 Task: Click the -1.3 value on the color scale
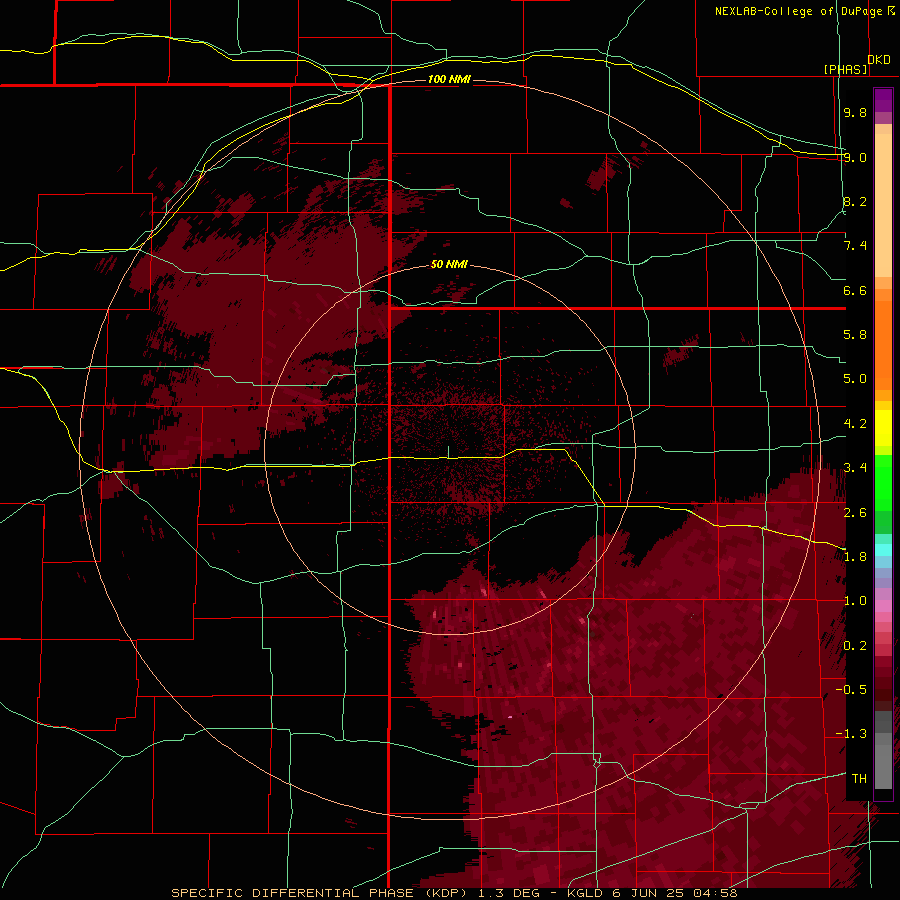coord(851,734)
